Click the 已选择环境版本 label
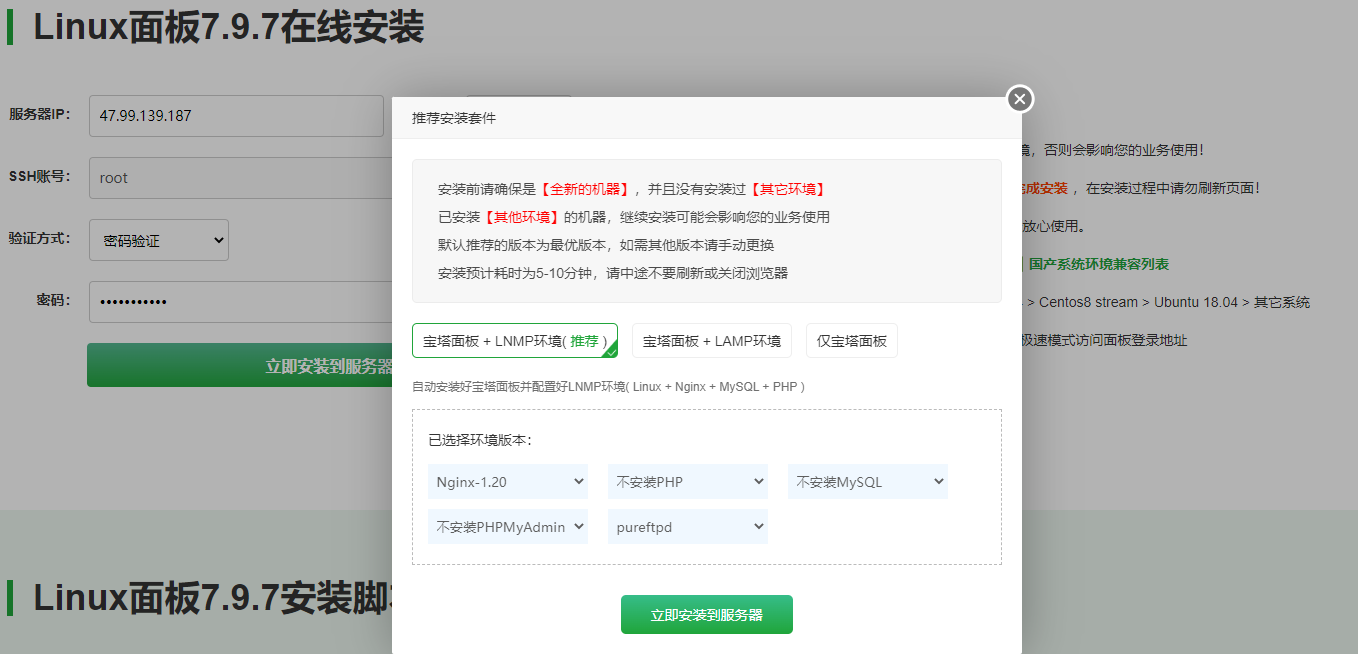 (480, 439)
